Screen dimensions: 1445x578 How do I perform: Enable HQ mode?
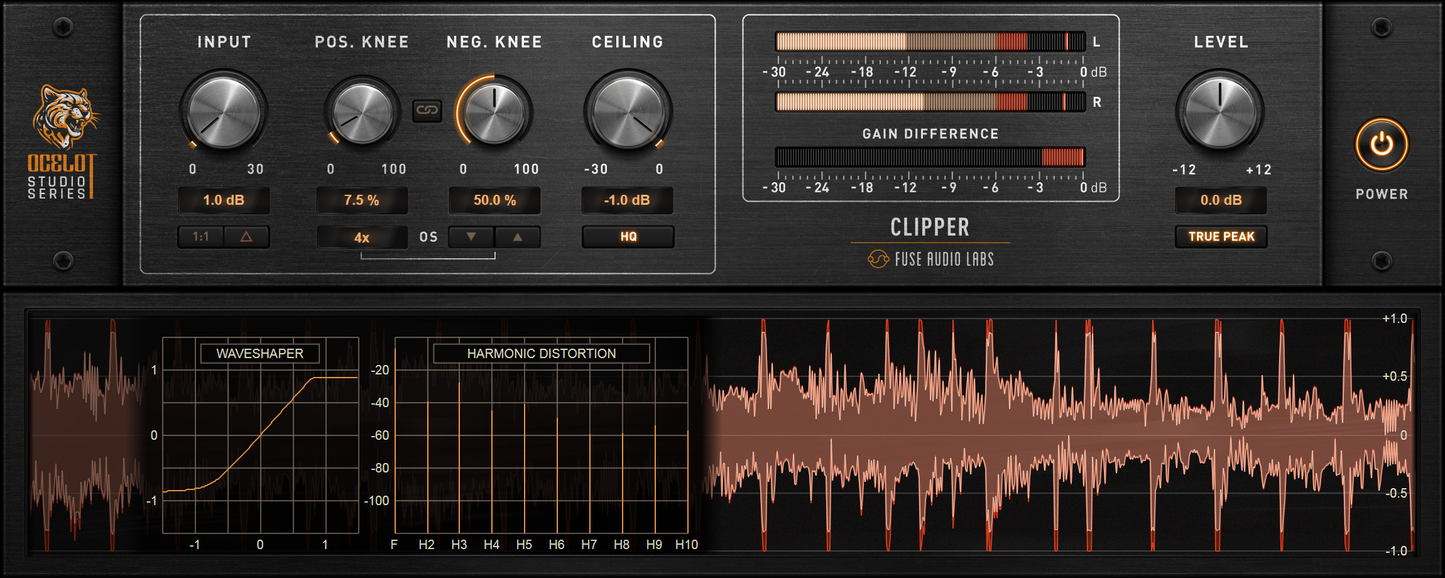pyautogui.click(x=627, y=236)
